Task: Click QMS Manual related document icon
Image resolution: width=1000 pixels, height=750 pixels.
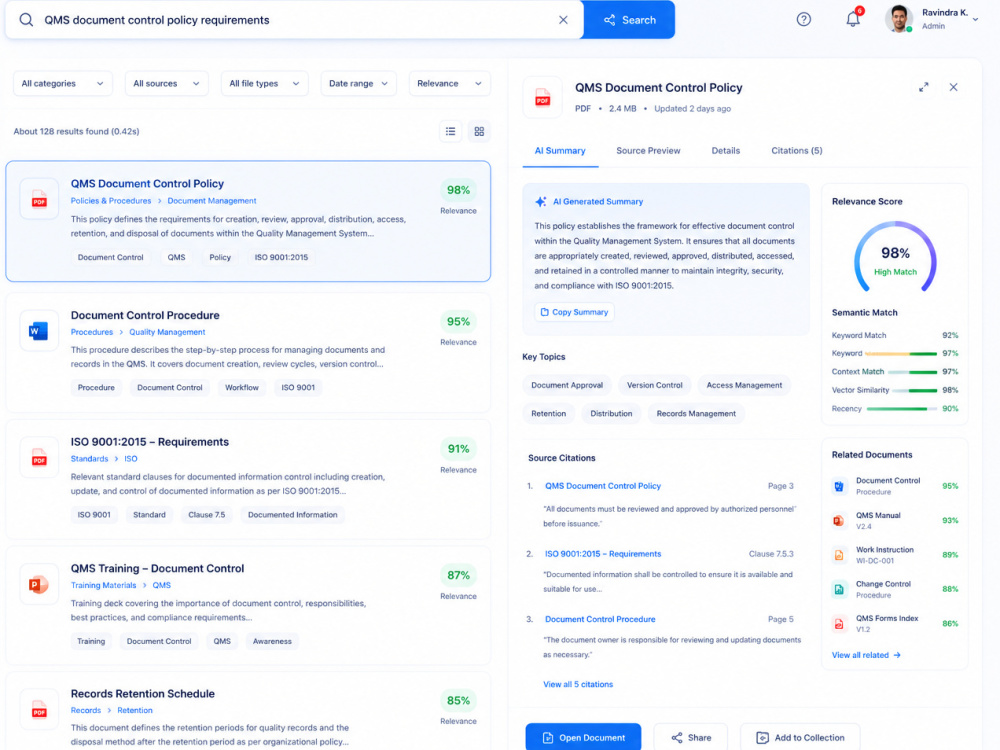Action: [839, 521]
